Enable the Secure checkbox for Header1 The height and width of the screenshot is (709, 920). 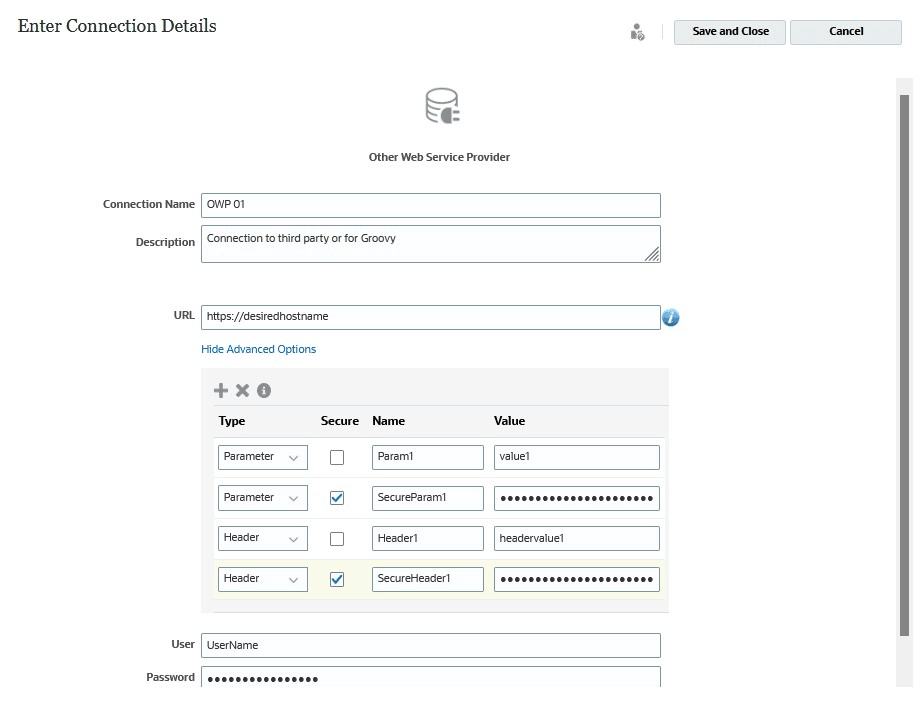tap(335, 537)
